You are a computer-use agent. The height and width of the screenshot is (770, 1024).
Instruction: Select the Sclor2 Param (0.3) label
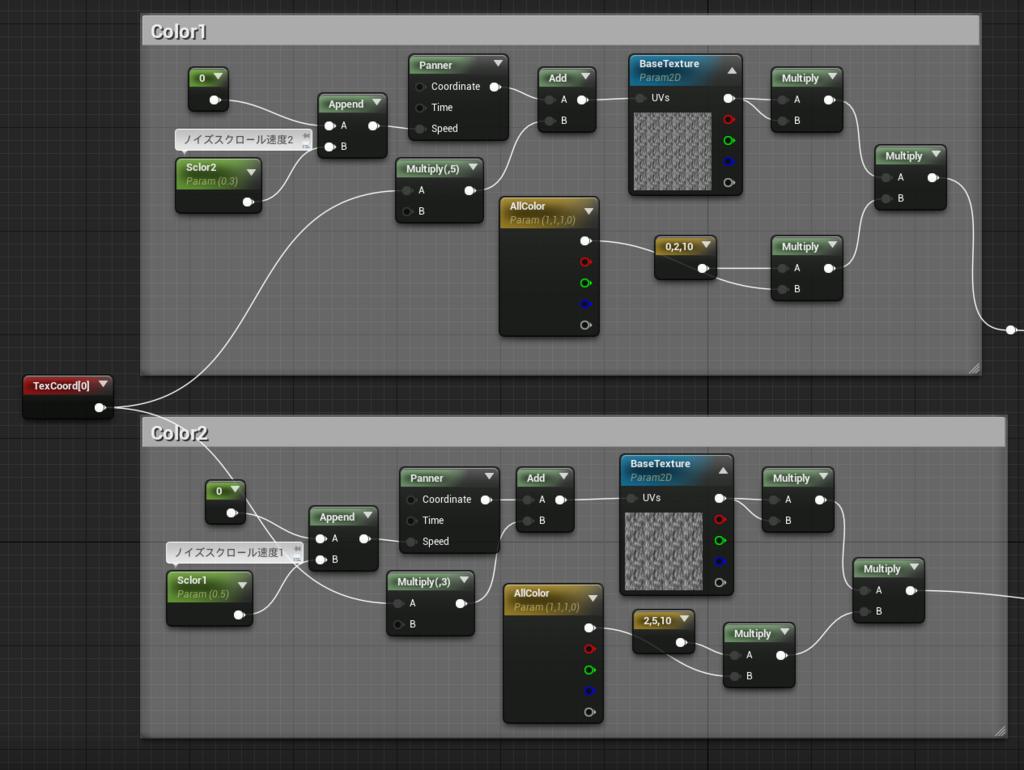point(212,181)
